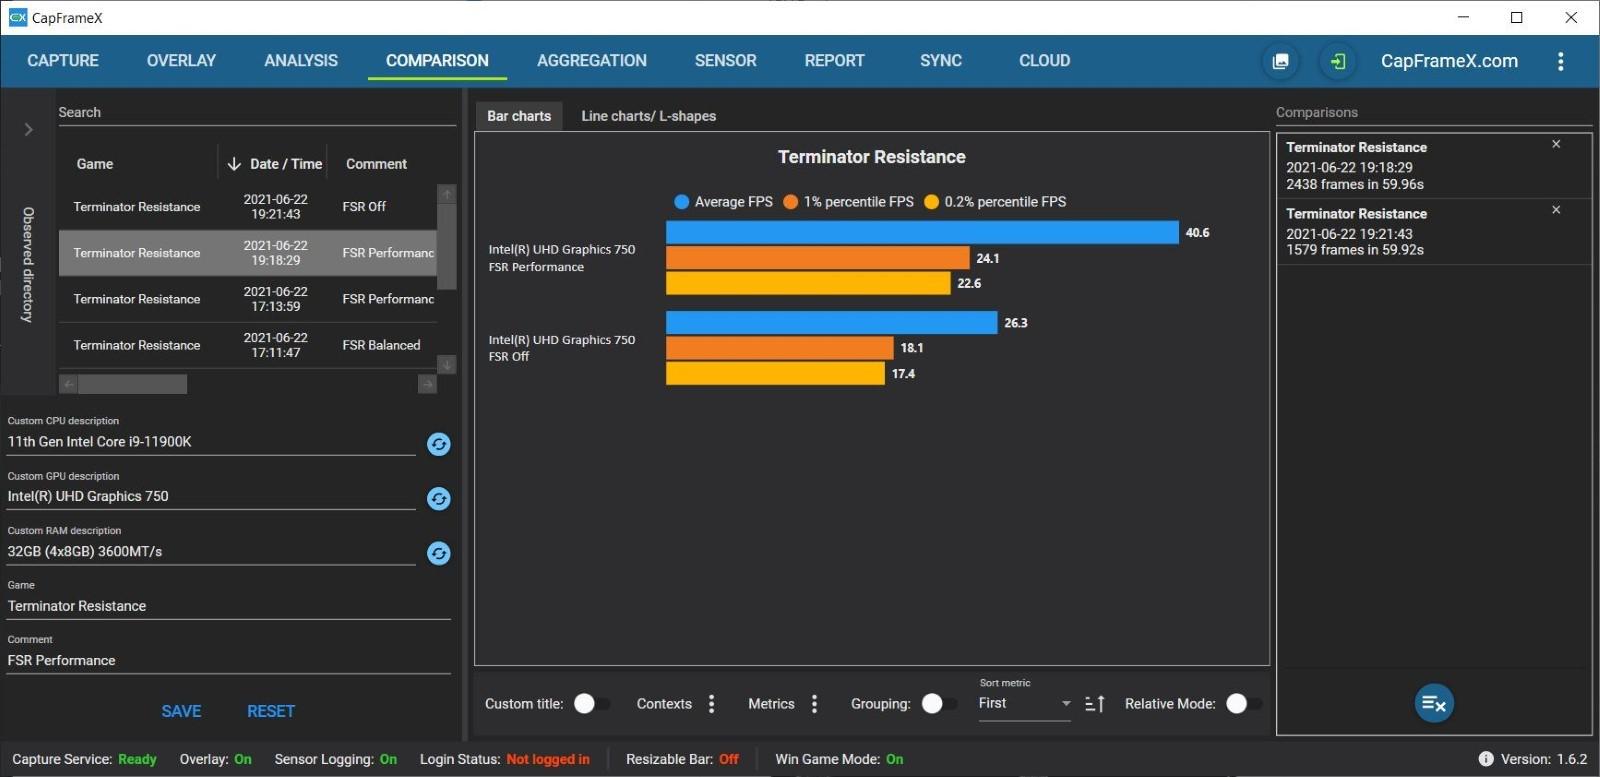Viewport: 1600px width, 777px height.
Task: Toggle sort direction icon beside Sort metric
Action: (x=1095, y=704)
